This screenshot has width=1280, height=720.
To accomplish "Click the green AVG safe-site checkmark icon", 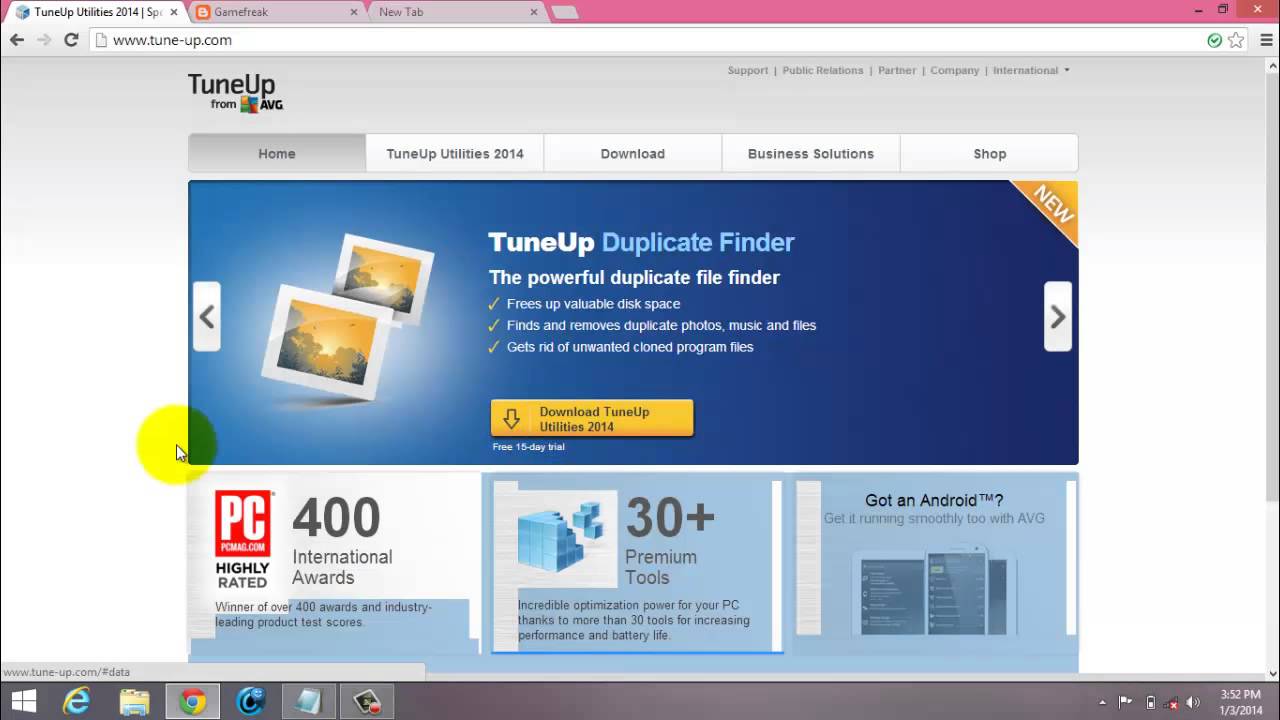I will click(1214, 40).
